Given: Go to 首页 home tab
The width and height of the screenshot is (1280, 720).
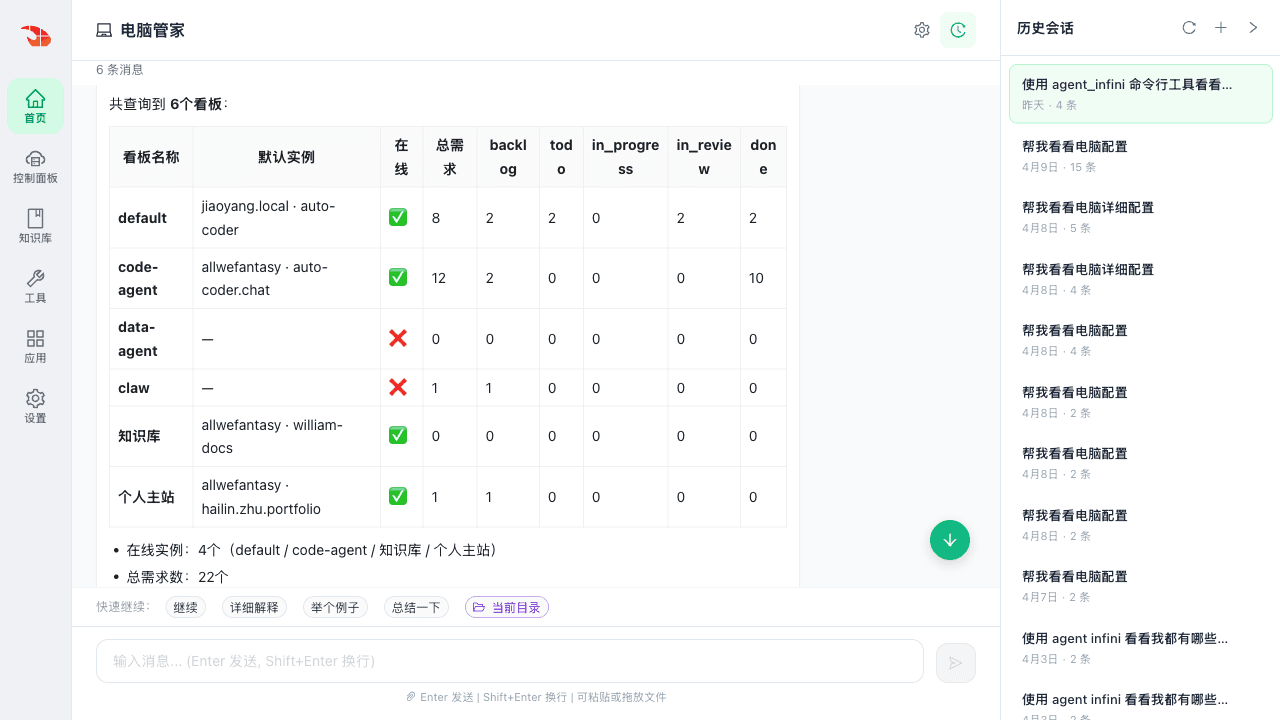Looking at the screenshot, I should click(x=35, y=106).
